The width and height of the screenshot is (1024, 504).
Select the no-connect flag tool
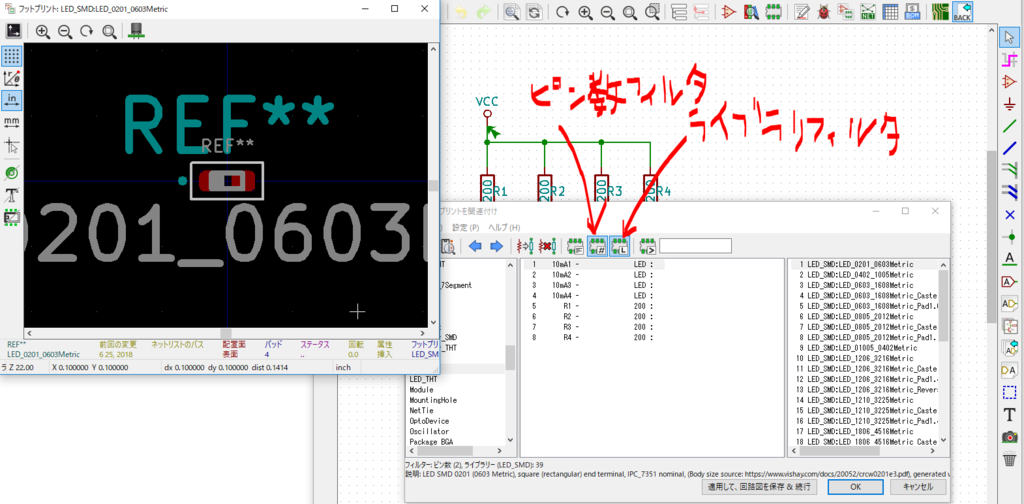tap(1010, 214)
